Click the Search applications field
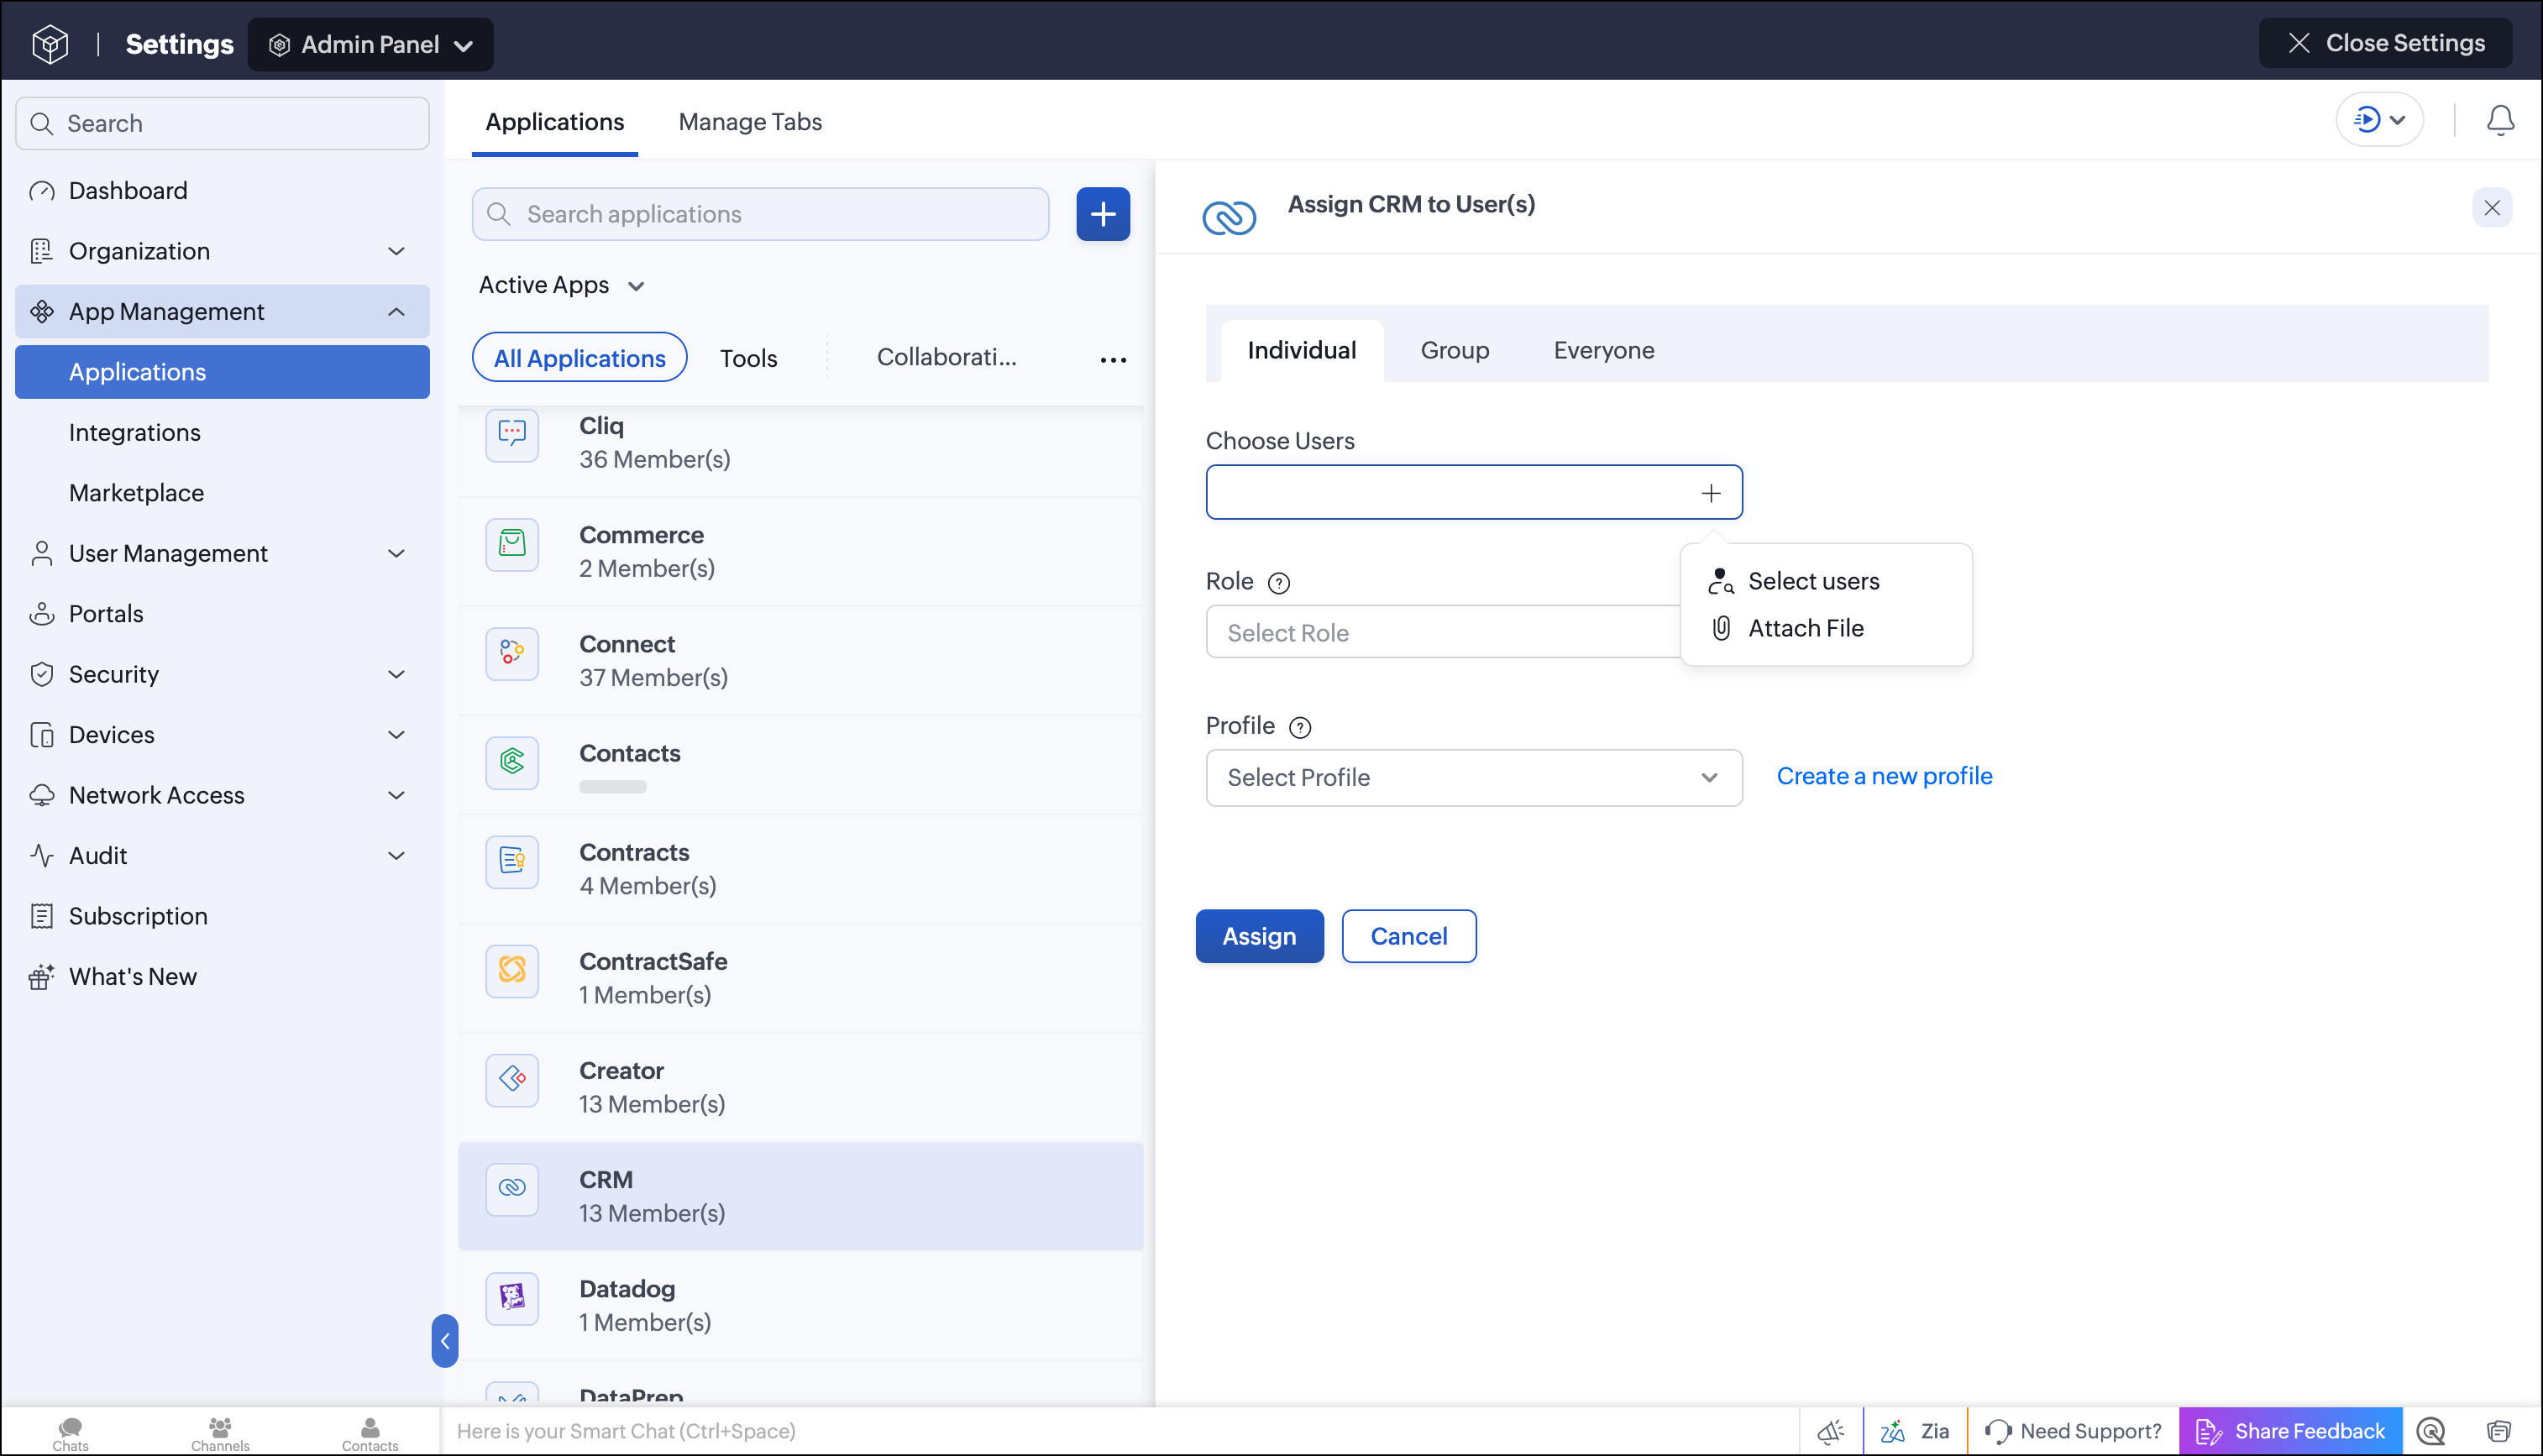2543x1456 pixels. [x=760, y=214]
